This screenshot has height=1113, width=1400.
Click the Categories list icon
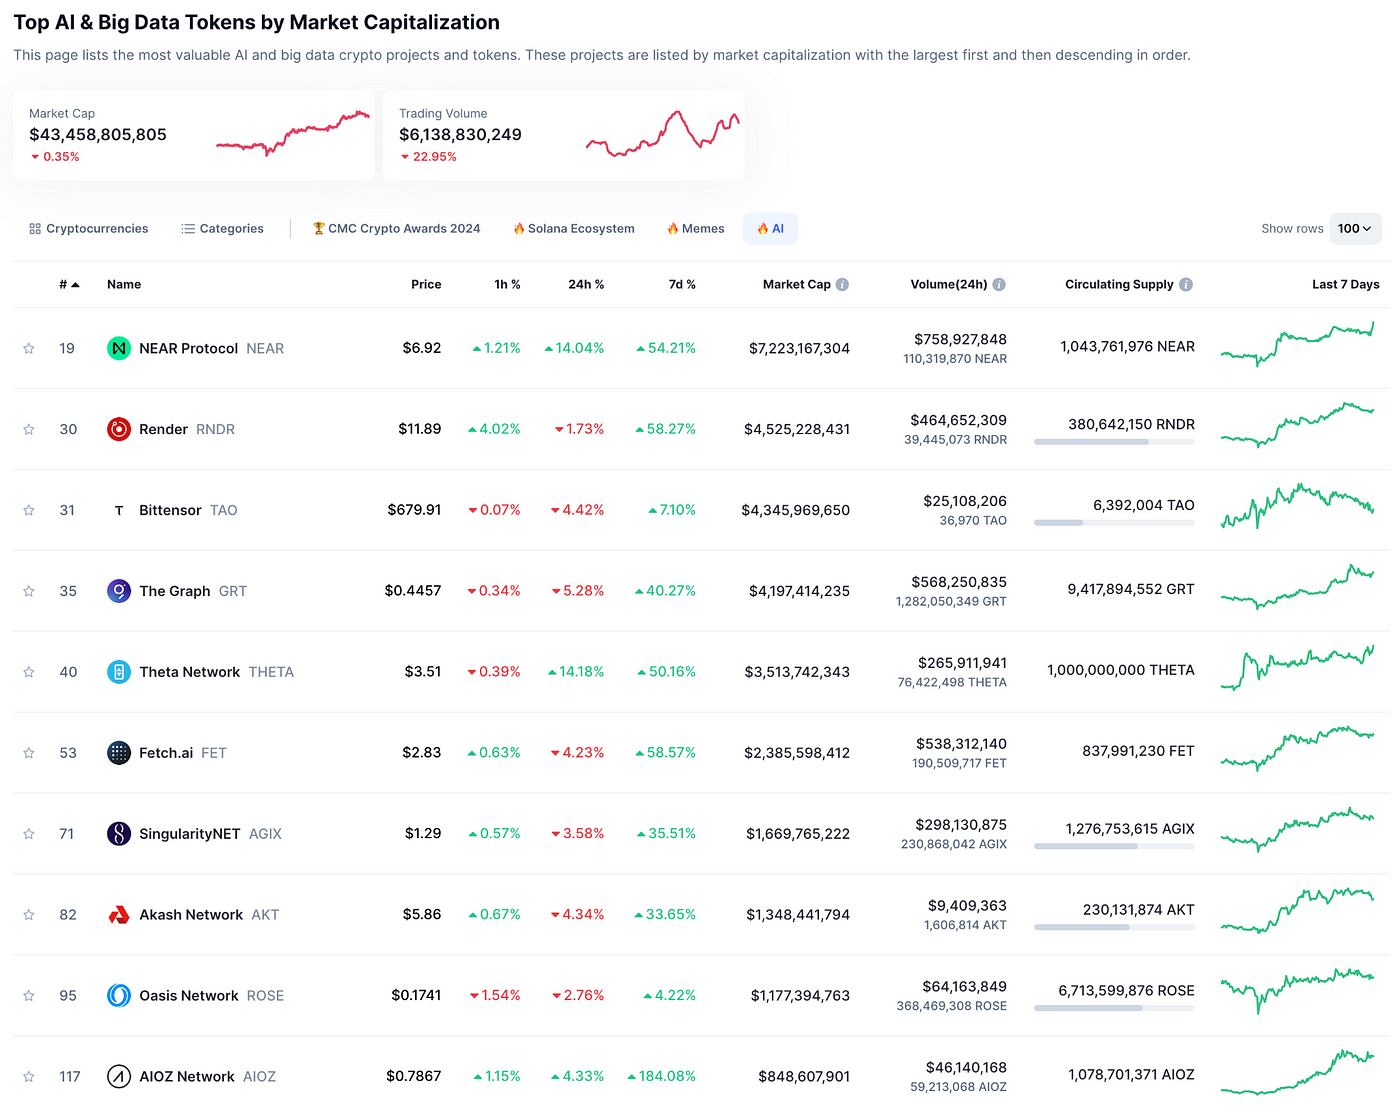(188, 229)
